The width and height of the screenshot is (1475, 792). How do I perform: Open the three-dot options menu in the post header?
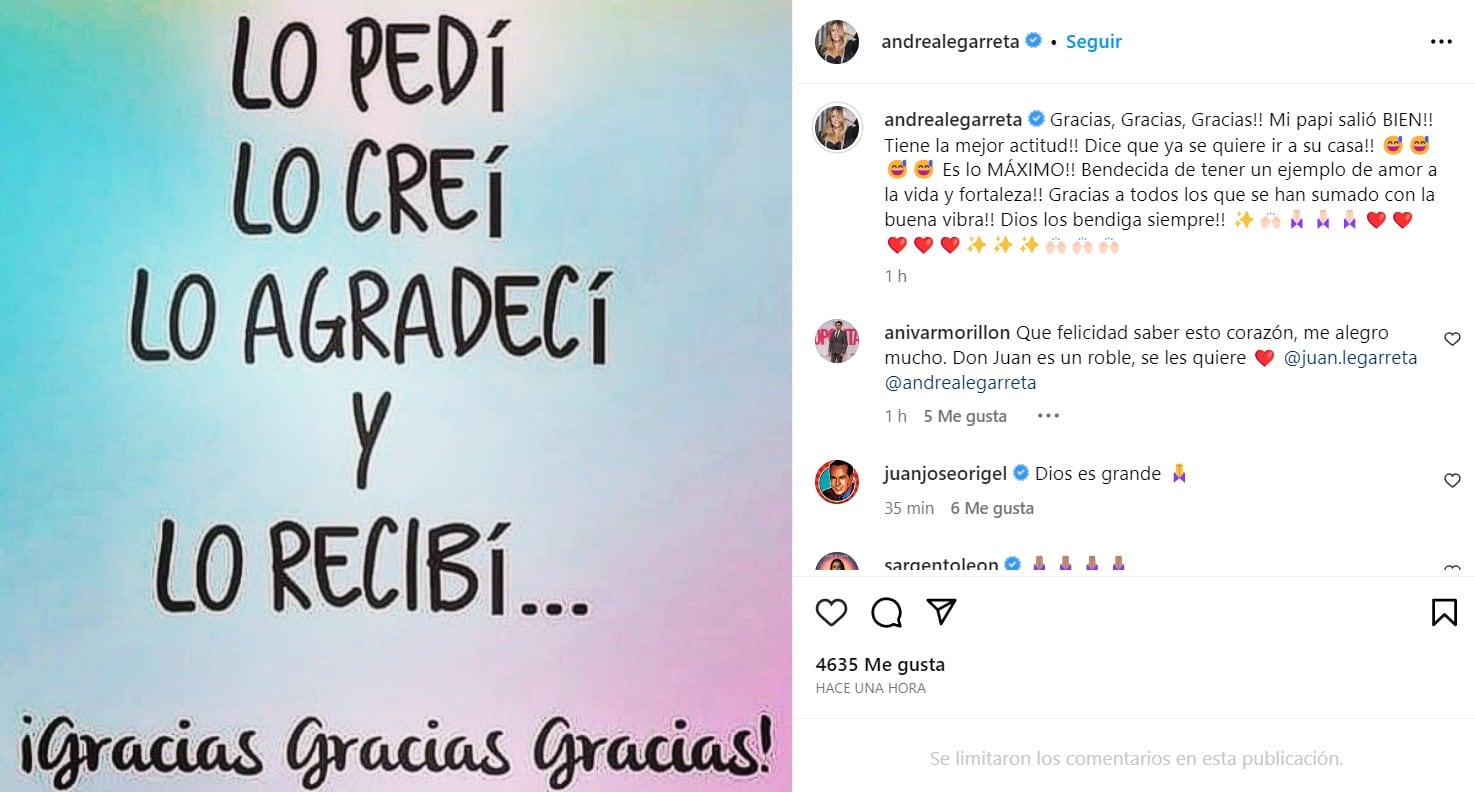click(x=1441, y=42)
